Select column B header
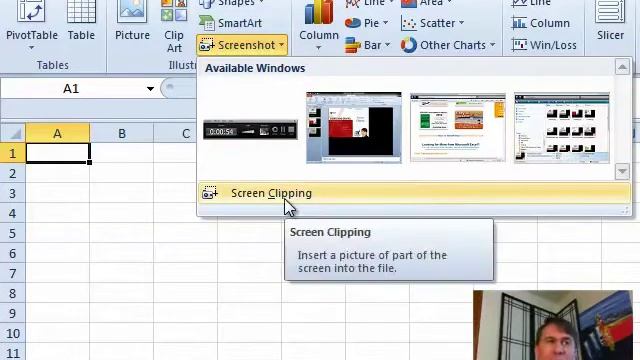This screenshot has width=640, height=360. pyautogui.click(x=122, y=133)
